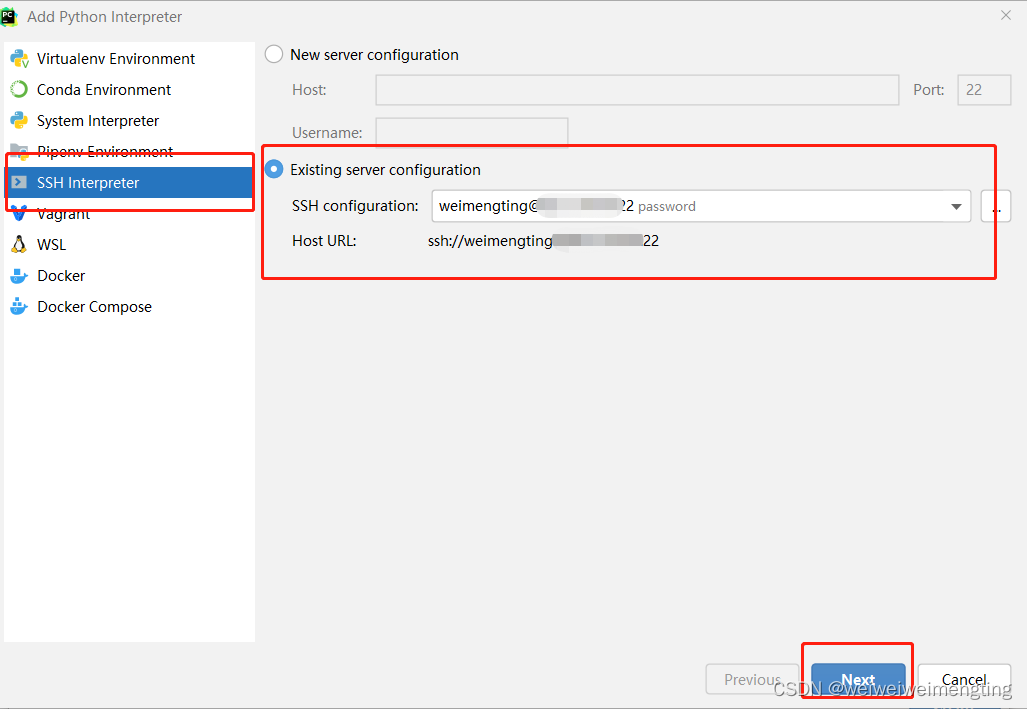Click the Virtualenv Environment python icon
Viewport: 1027px width, 709px height.
click(19, 59)
